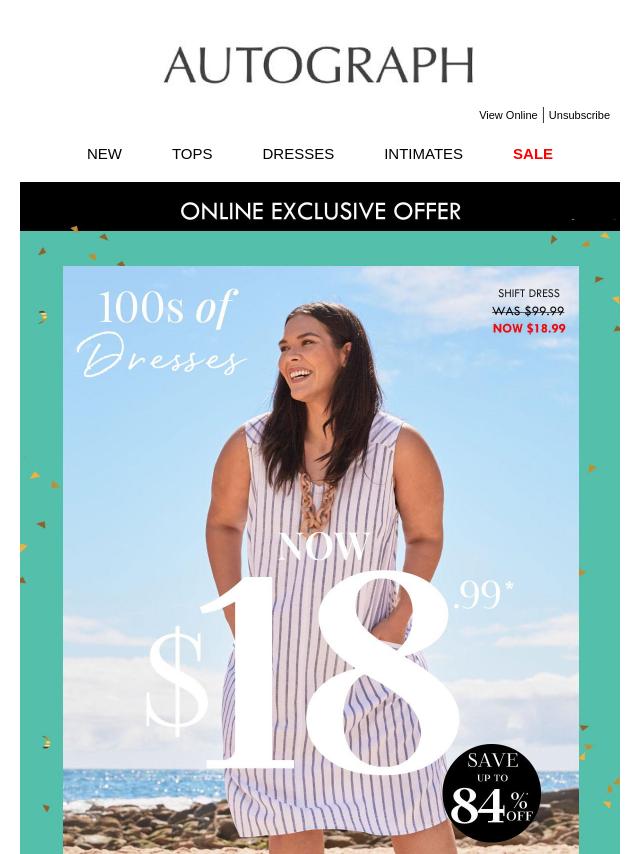The image size is (640, 854).
Task: Click the Save up to 84% off badge
Action: (x=492, y=793)
